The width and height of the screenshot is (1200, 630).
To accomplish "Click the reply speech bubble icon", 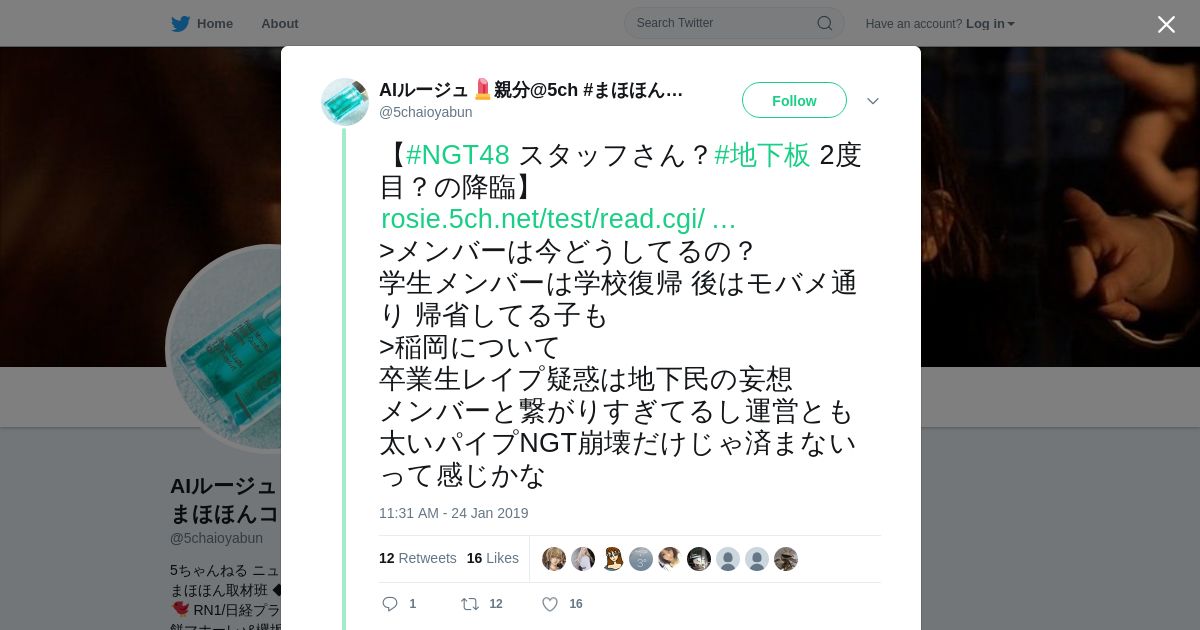I will (x=390, y=604).
